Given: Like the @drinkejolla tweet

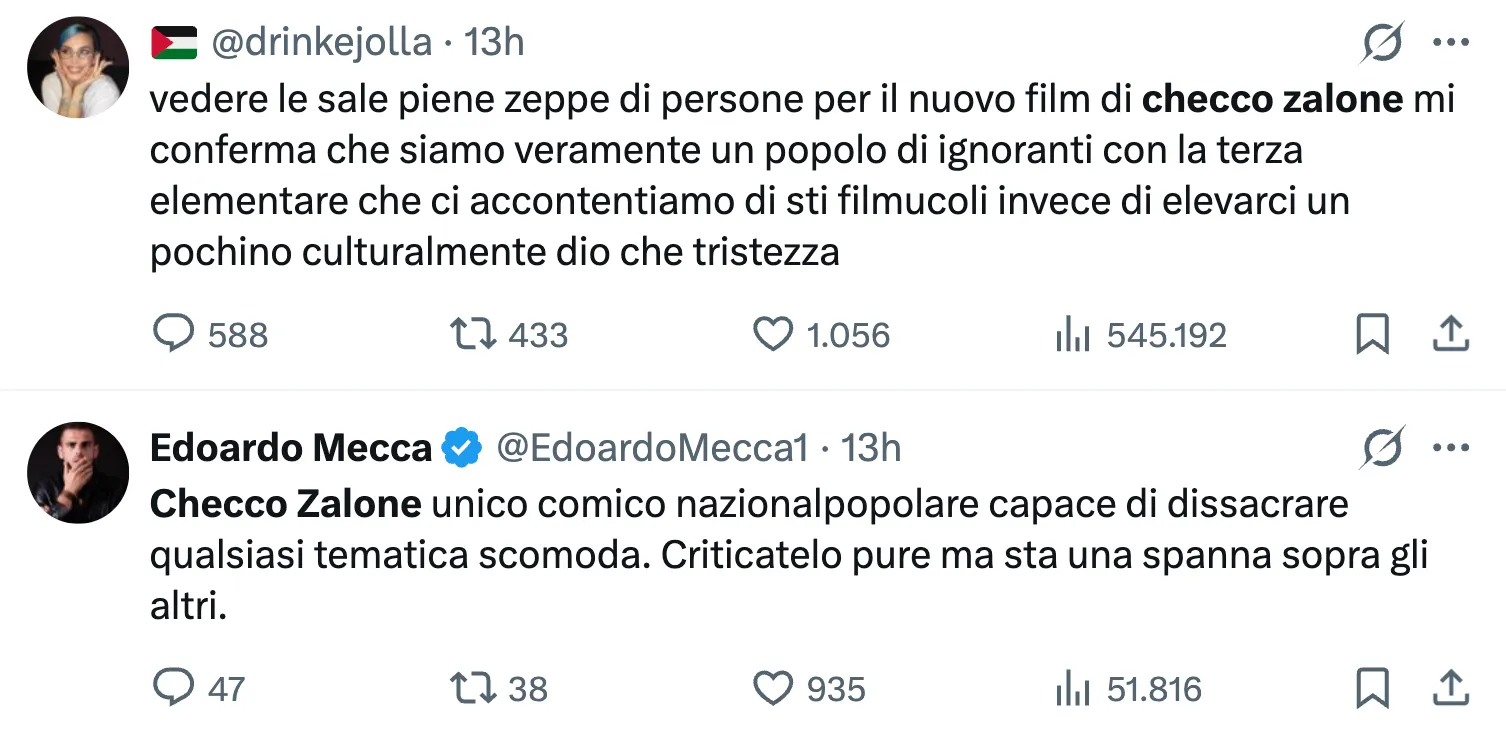Looking at the screenshot, I should click(x=771, y=334).
